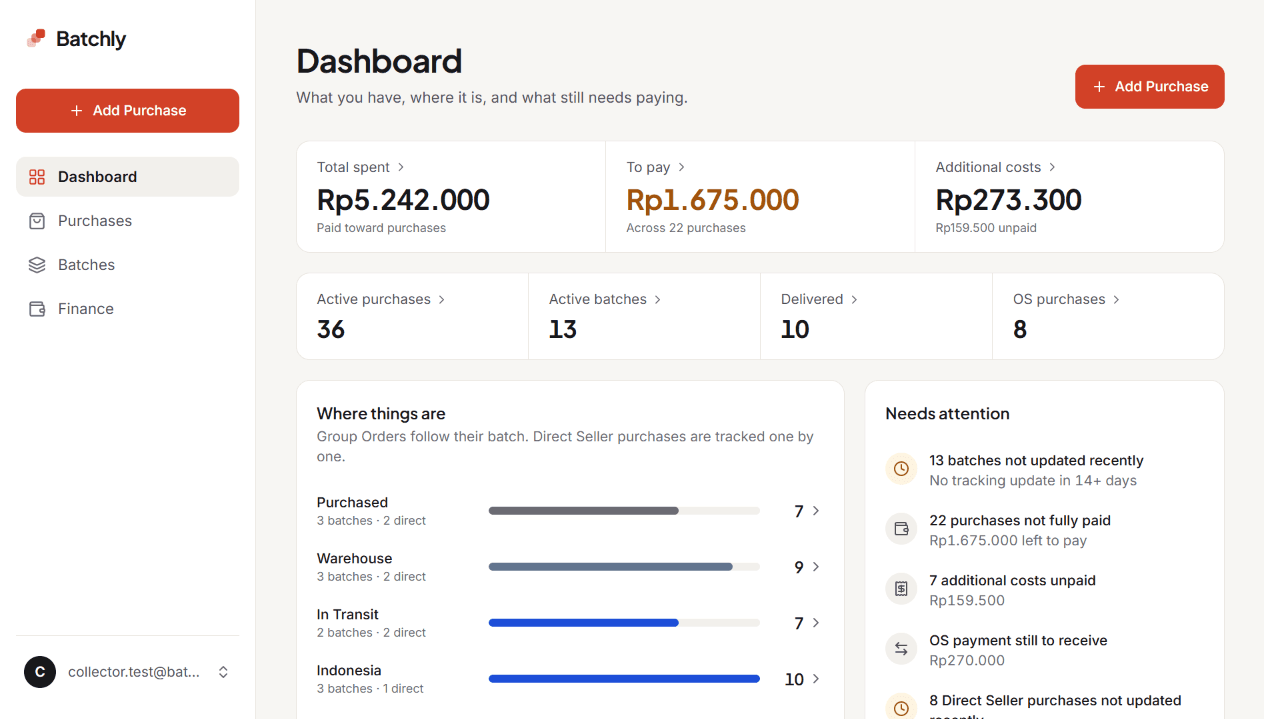Click the Dashboard grid icon in sidebar
The image size is (1264, 719).
37,177
